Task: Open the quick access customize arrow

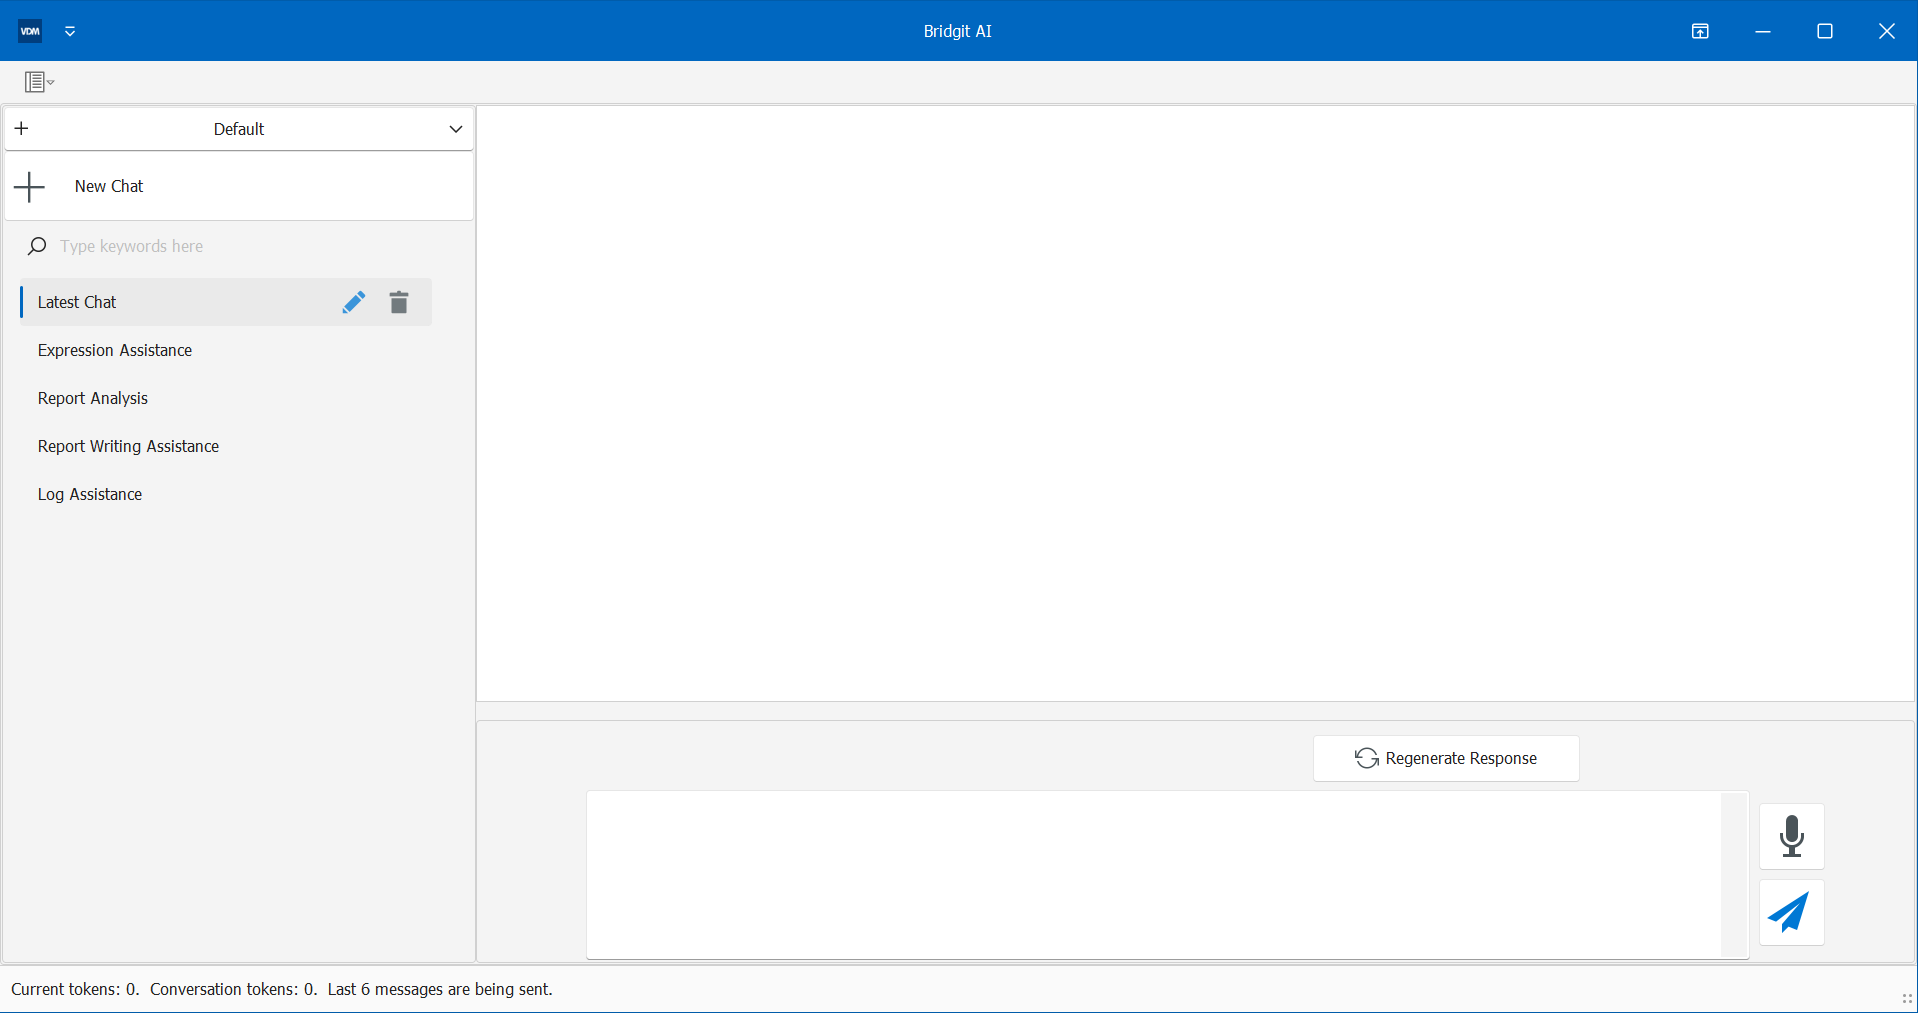Action: [x=70, y=31]
